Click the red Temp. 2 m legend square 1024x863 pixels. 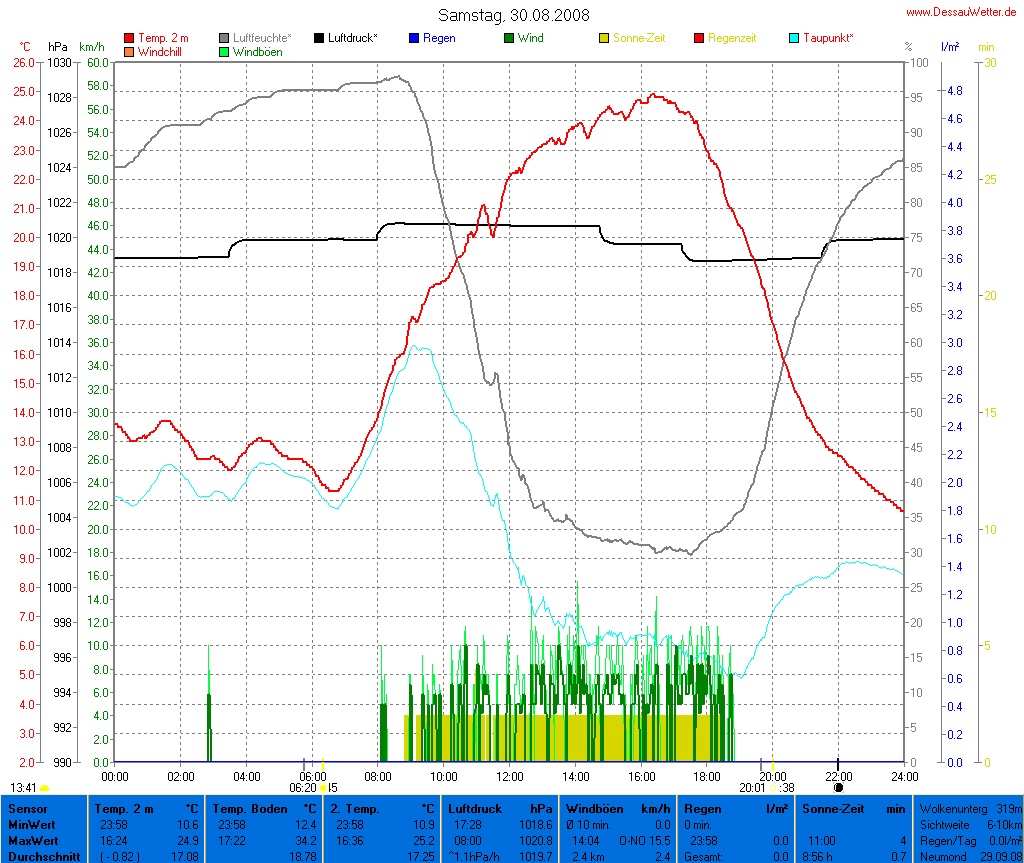129,38
